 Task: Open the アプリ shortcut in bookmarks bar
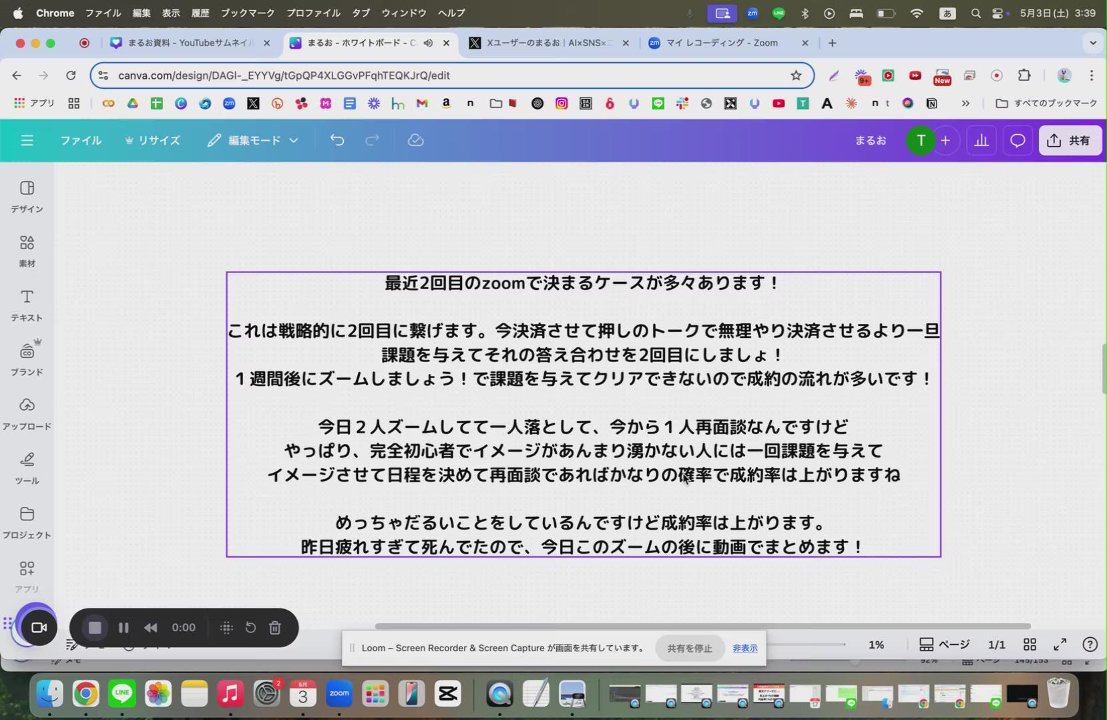[x=34, y=103]
